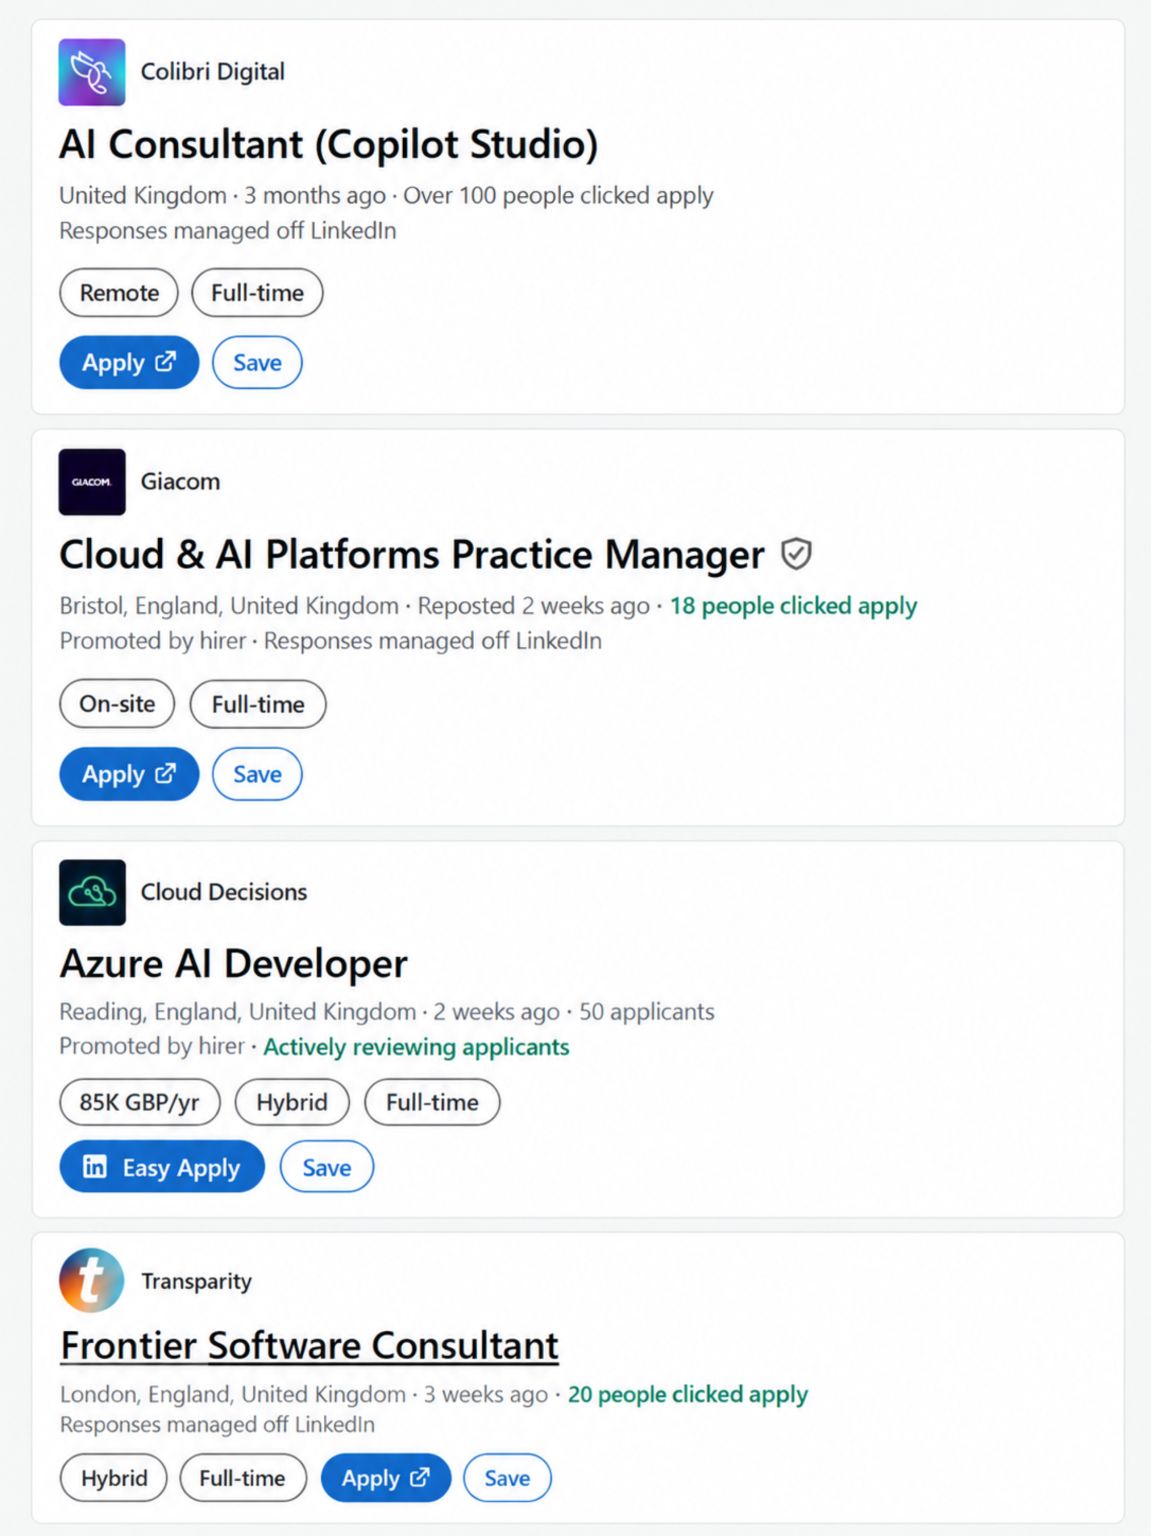Click the Remote tag on the AI Consultant job
The height and width of the screenshot is (1536, 1151).
tap(119, 293)
